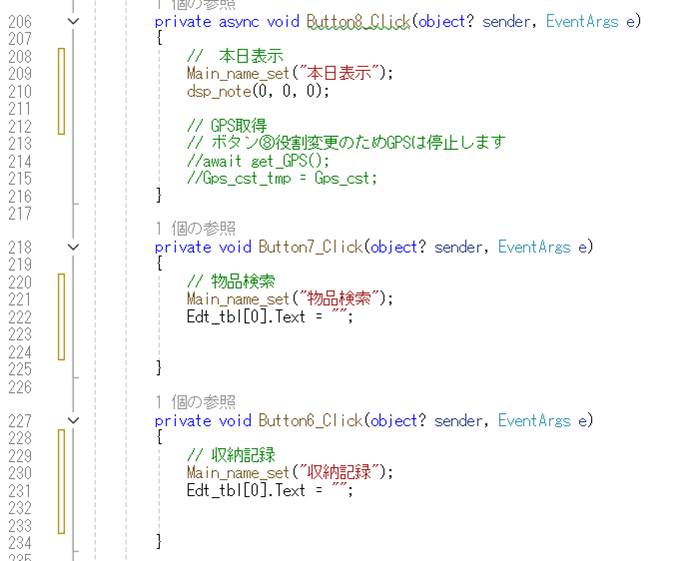Click the commented Gps_cst_tmp assignment line
This screenshot has width=691, height=561.
[x=281, y=179]
